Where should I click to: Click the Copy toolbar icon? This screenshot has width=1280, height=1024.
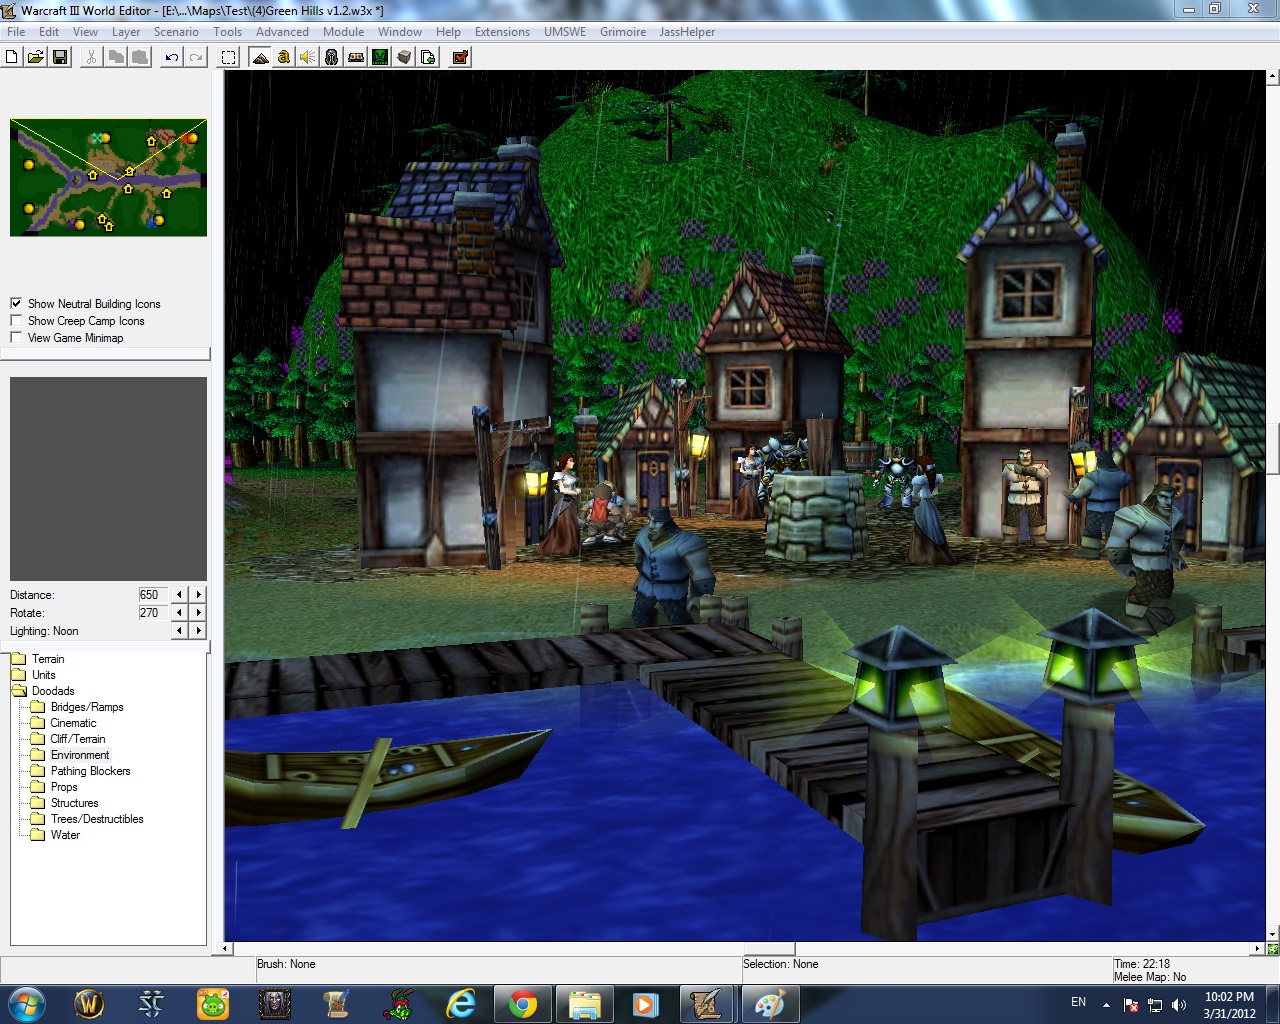116,57
